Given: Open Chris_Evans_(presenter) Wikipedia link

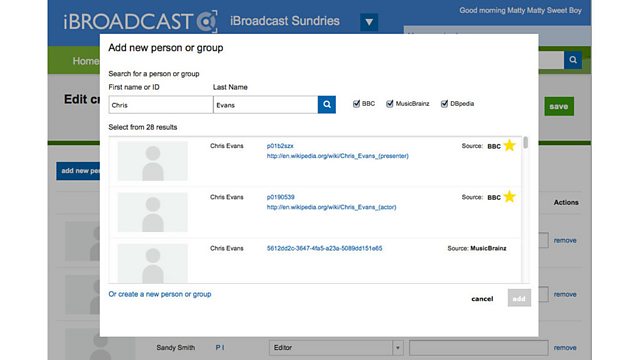Looking at the screenshot, I should pos(338,156).
